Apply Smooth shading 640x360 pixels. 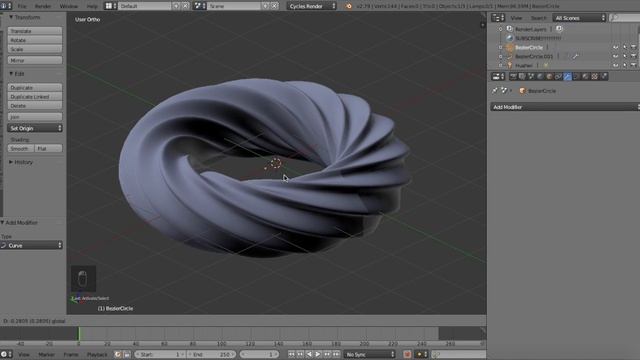point(21,149)
